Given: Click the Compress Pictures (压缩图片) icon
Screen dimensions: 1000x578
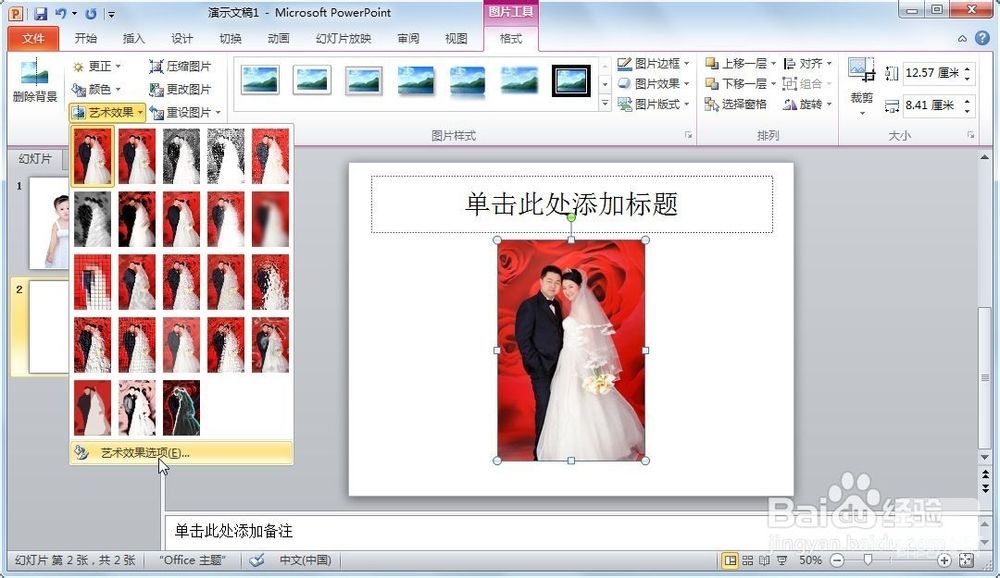Looking at the screenshot, I should 156,66.
